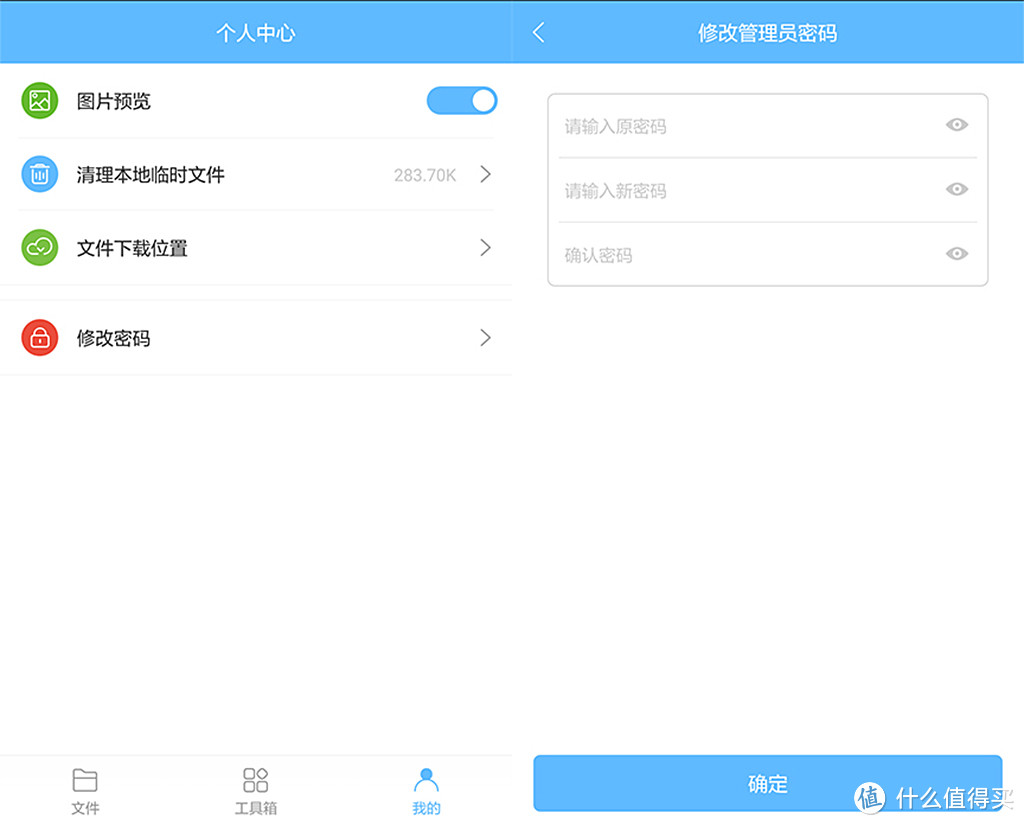This screenshot has width=1024, height=825.
Task: Click the 确定 button
Action: tap(767, 783)
